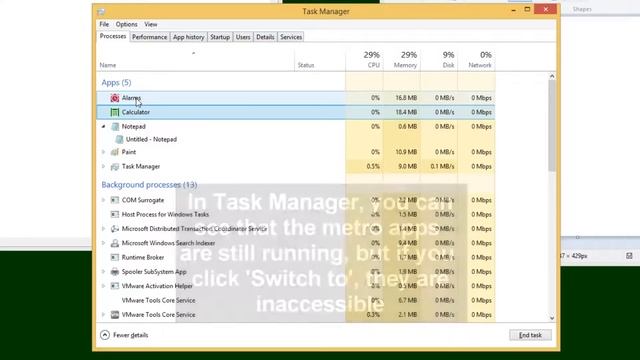The height and width of the screenshot is (360, 640).
Task: Select the Alarms process row
Action: pos(296,98)
